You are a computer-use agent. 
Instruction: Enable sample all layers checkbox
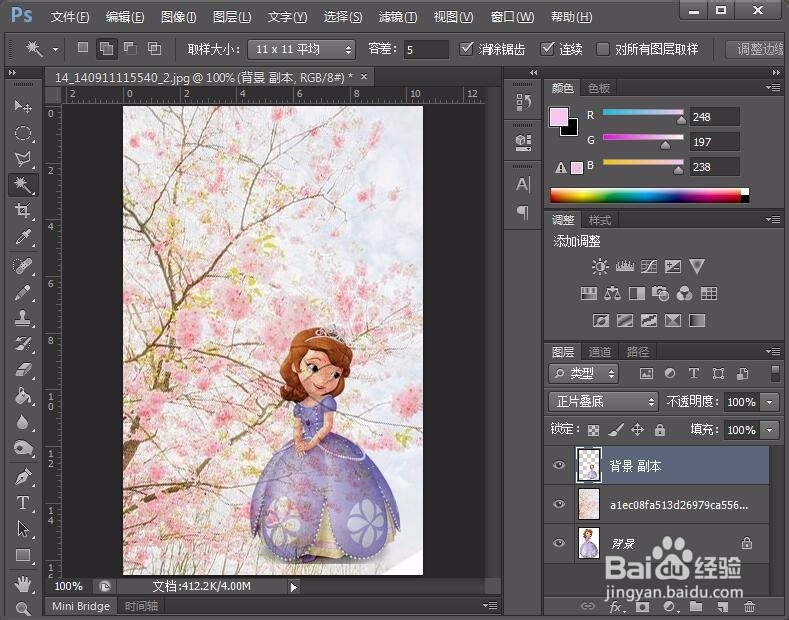click(x=602, y=49)
